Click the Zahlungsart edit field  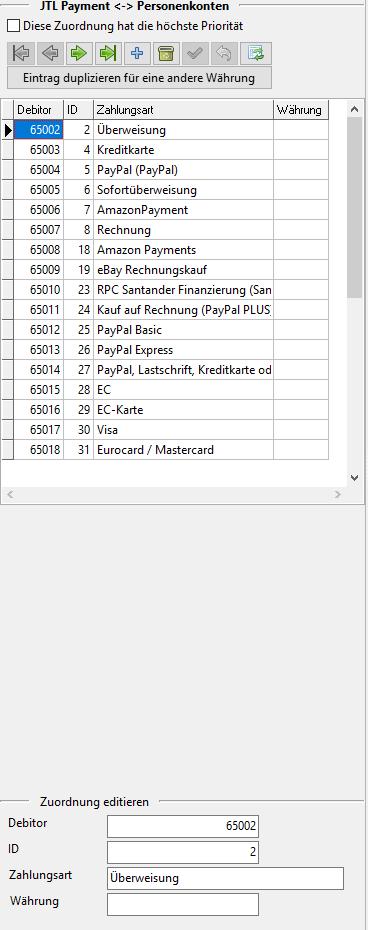point(225,878)
